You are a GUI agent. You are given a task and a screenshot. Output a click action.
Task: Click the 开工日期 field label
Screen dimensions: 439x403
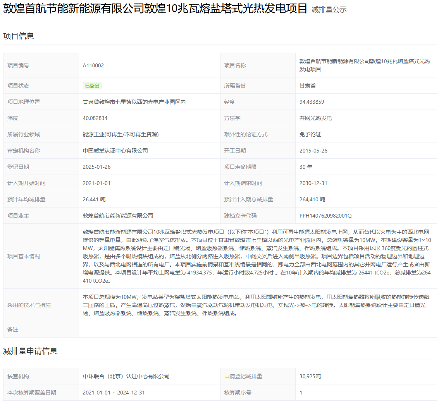click(x=235, y=151)
